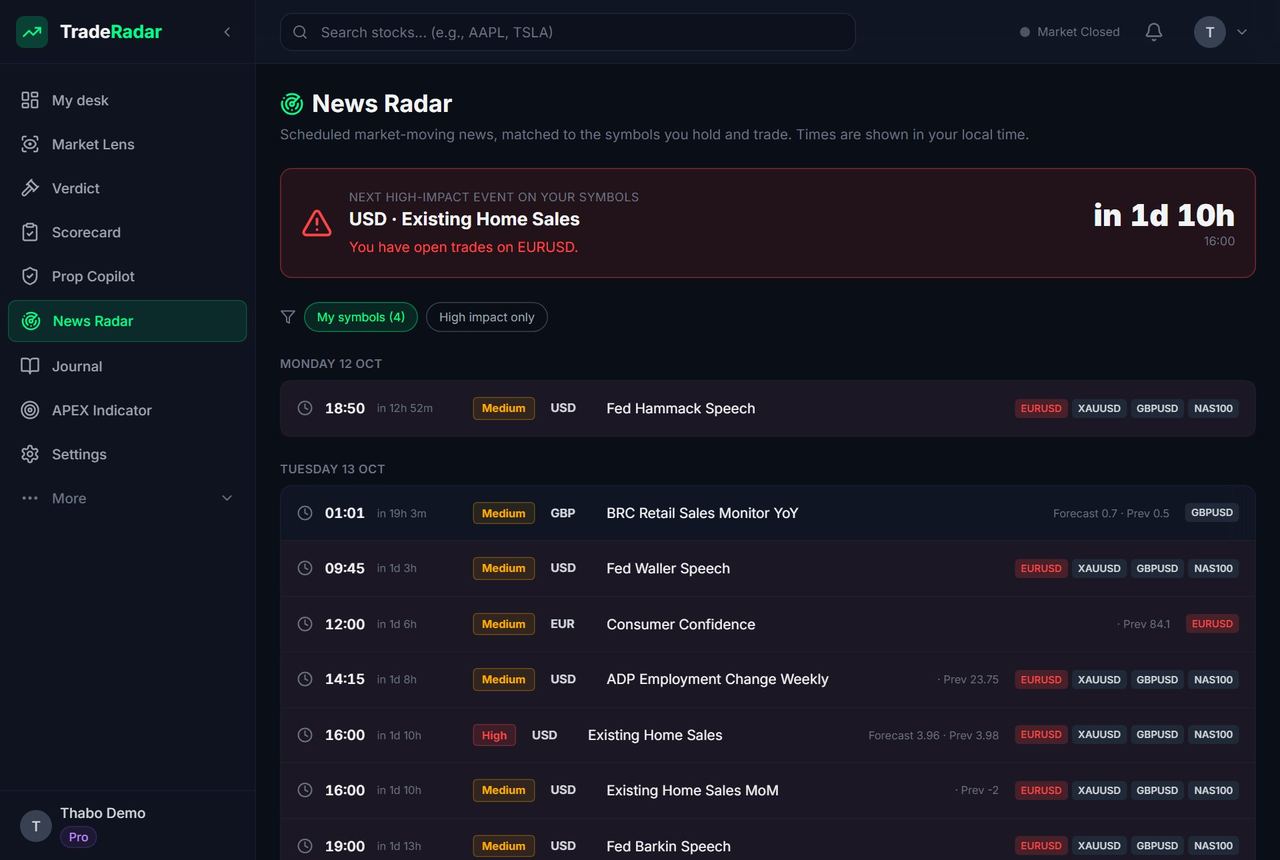Click the TradeRadar logo icon
This screenshot has height=860, width=1280.
32,32
